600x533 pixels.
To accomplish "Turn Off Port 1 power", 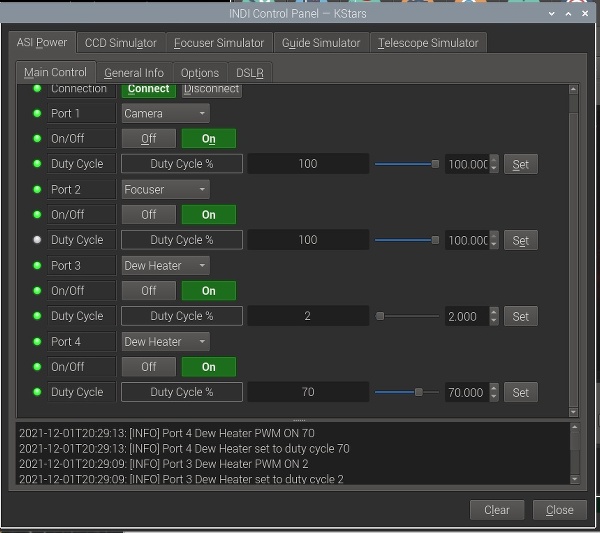I will 148,139.
